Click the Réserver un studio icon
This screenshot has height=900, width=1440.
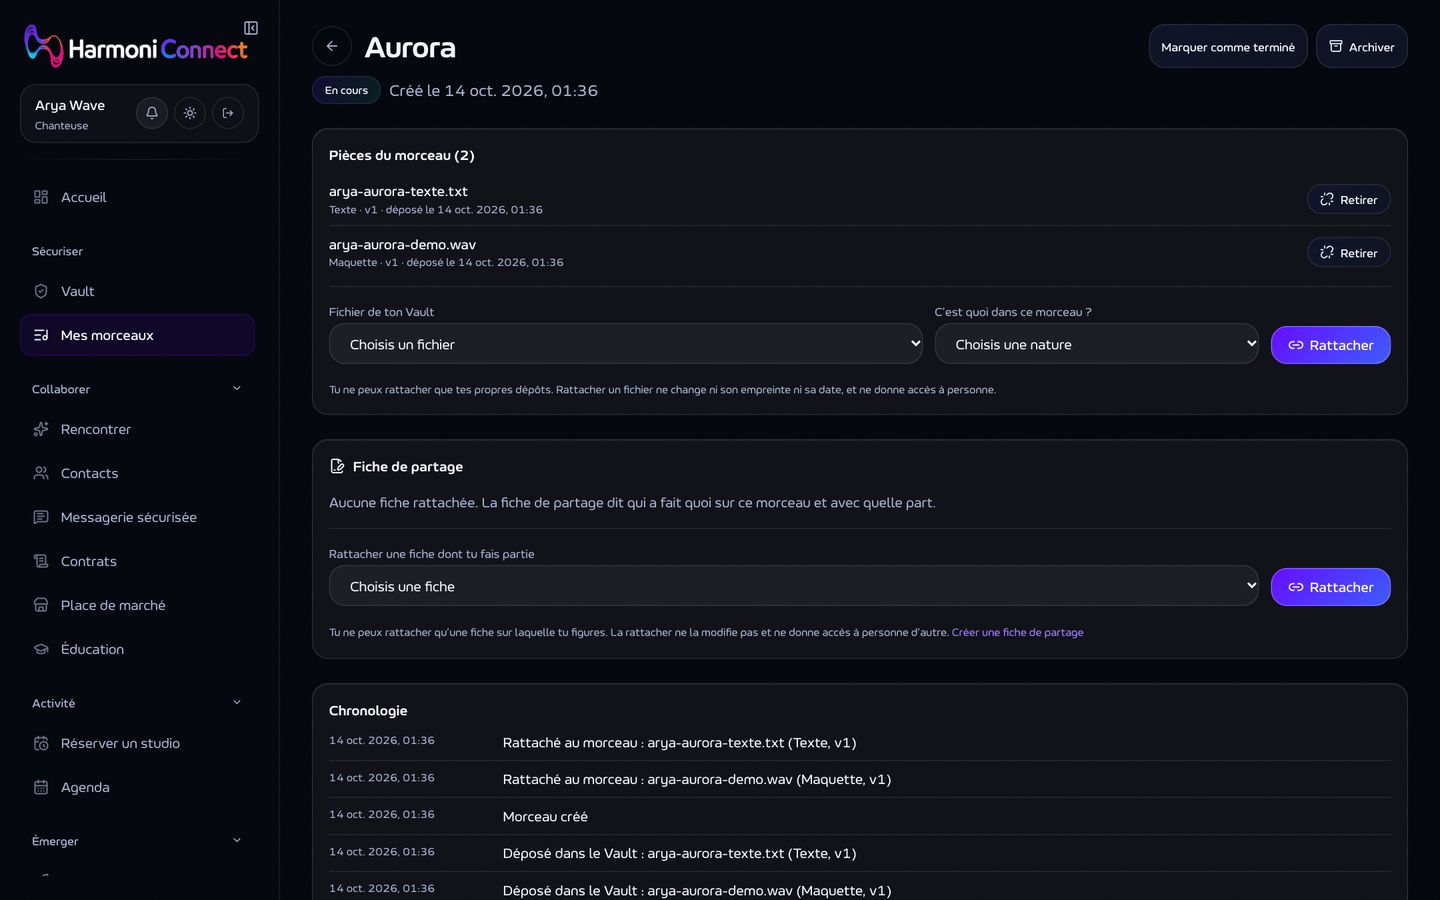pyautogui.click(x=41, y=743)
